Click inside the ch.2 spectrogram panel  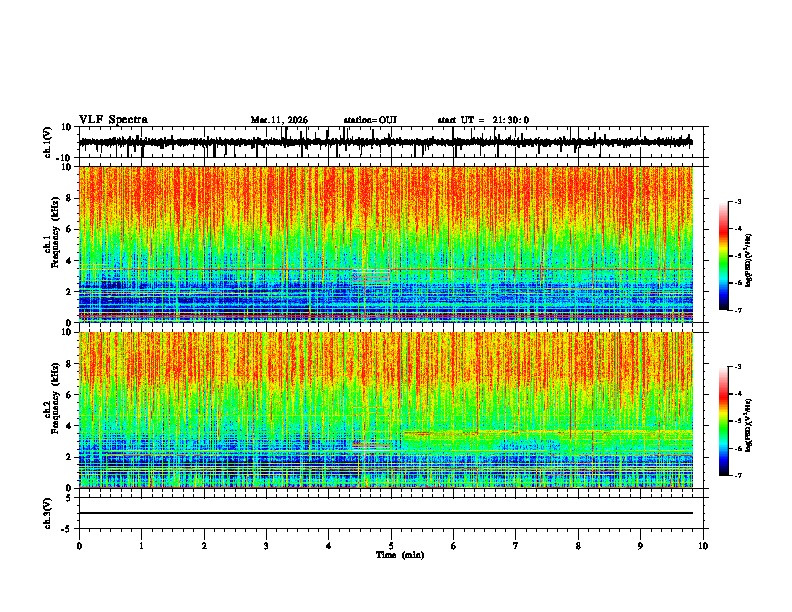click(x=385, y=410)
